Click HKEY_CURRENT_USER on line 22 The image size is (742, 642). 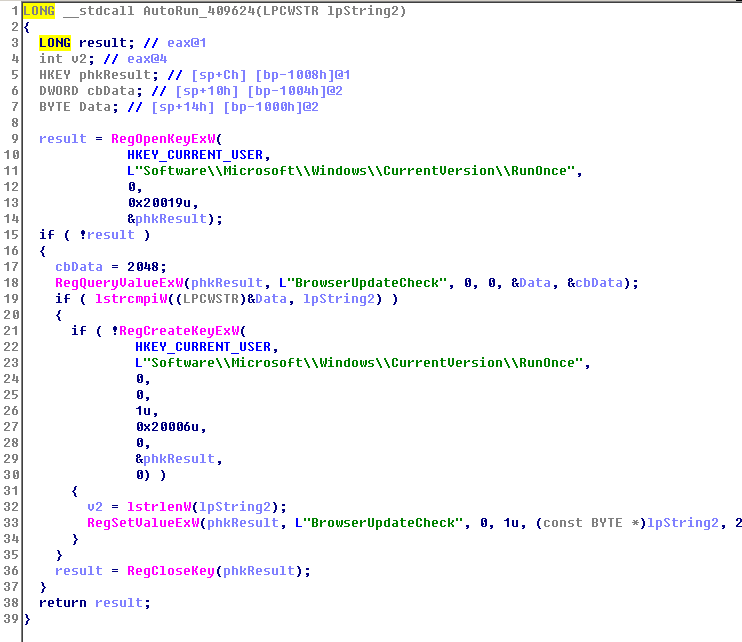203,347
